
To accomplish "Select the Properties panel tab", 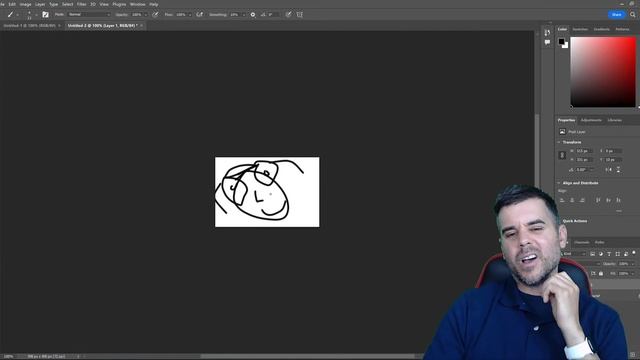I will (567, 120).
